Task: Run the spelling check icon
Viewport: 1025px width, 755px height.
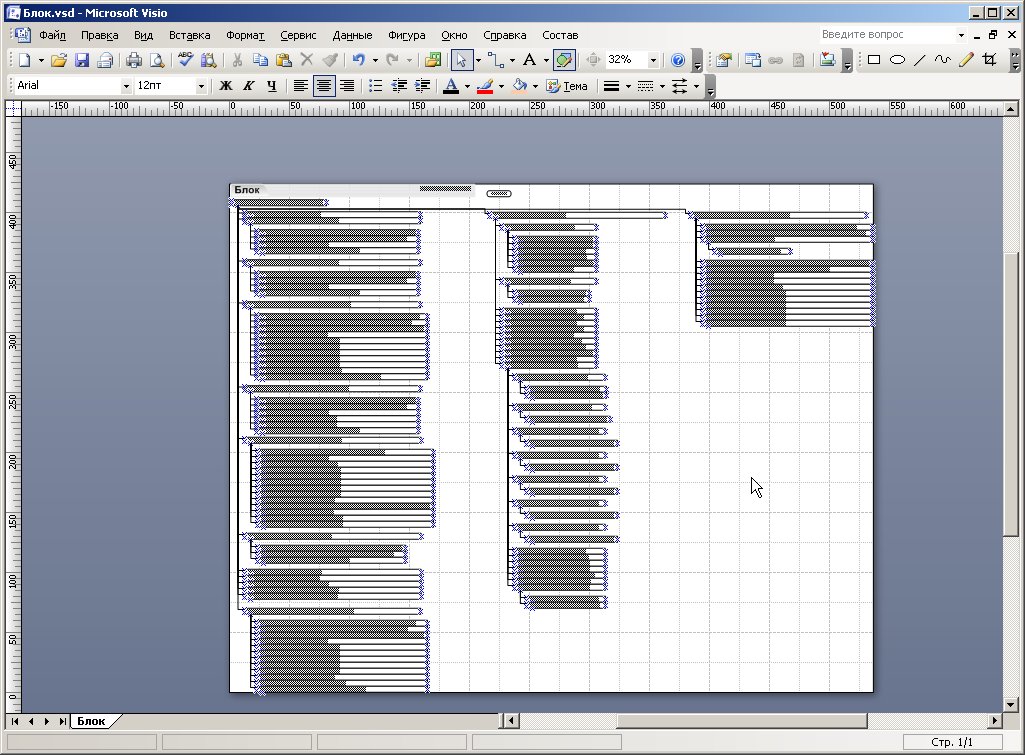Action: [186, 60]
